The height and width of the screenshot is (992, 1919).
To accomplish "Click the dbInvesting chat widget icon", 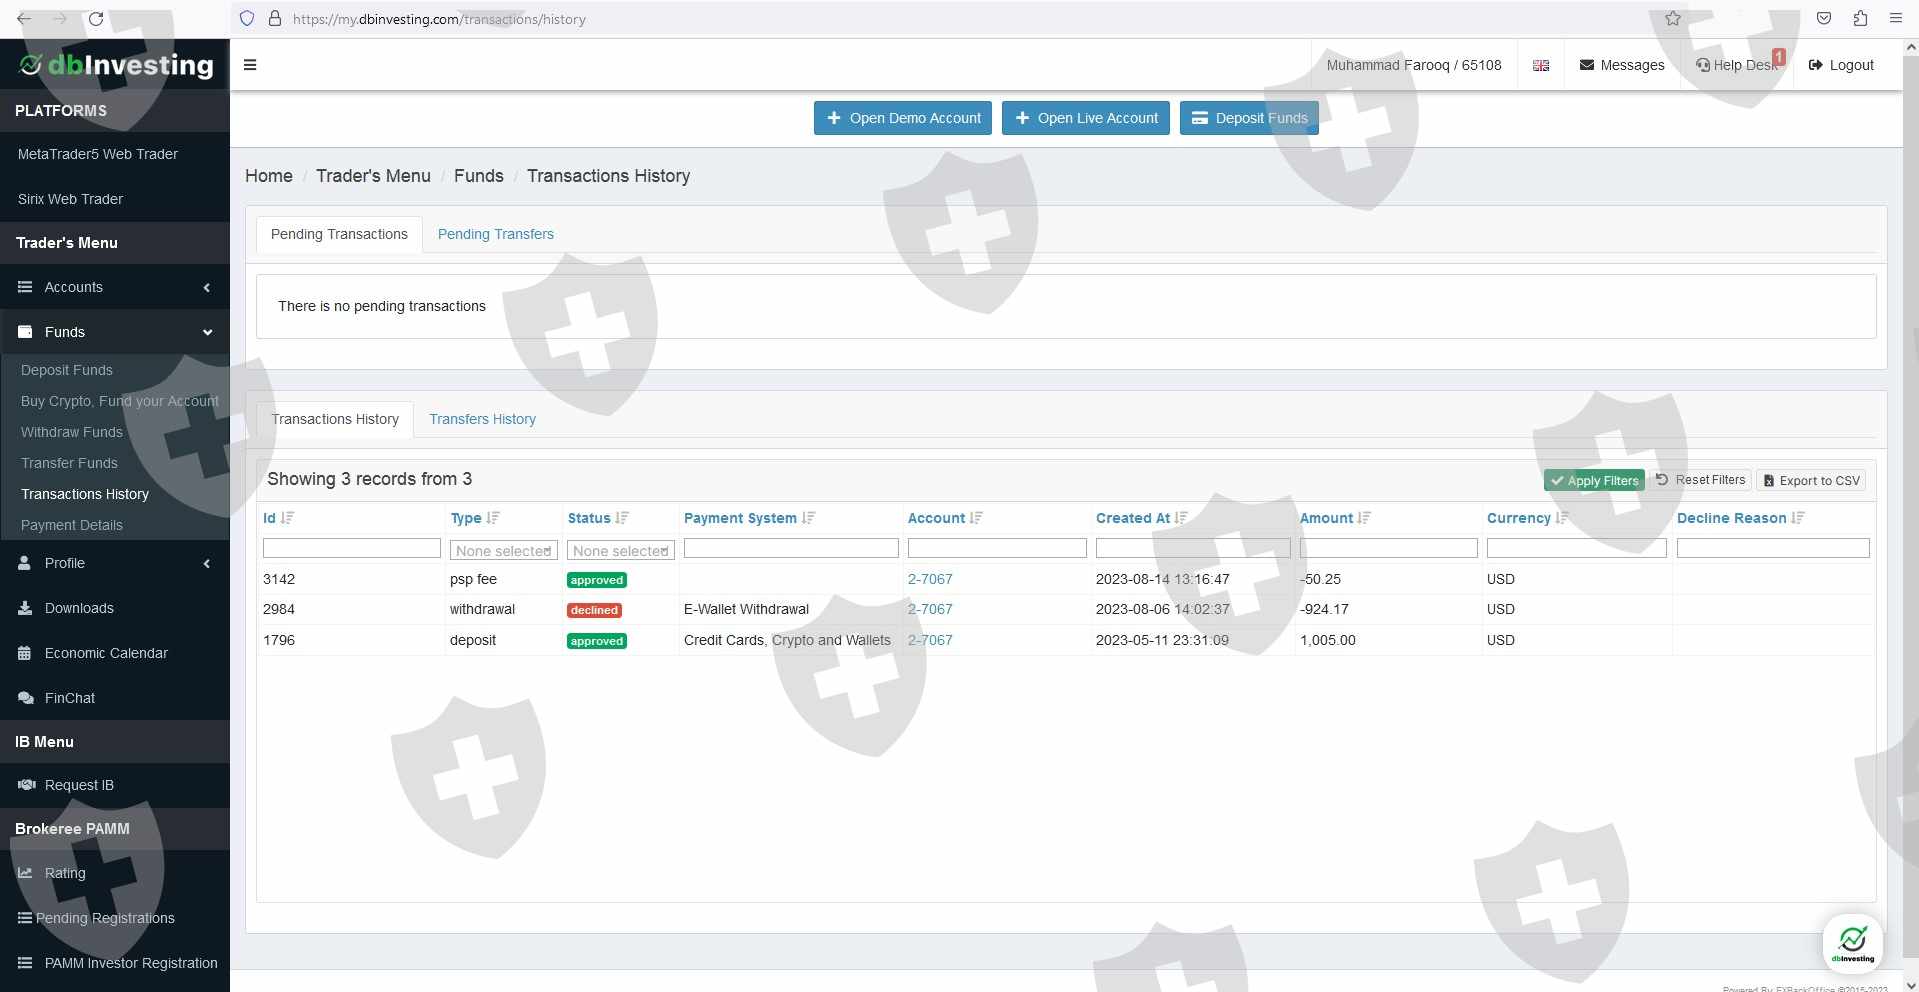I will [x=1852, y=942].
